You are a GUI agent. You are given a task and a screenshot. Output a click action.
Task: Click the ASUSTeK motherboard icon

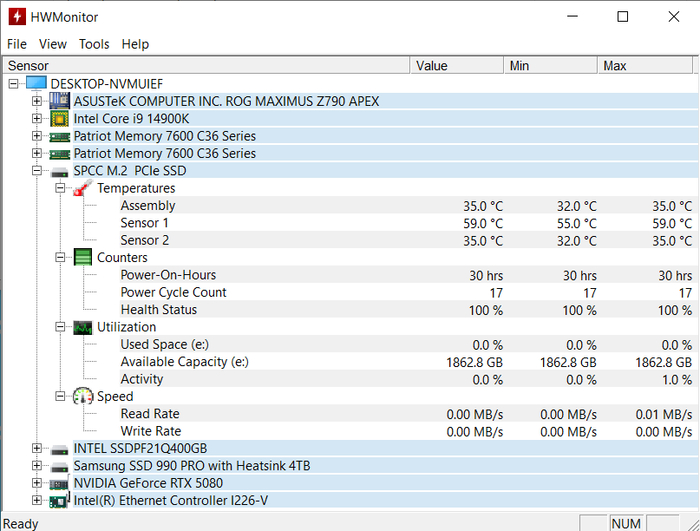coord(60,101)
